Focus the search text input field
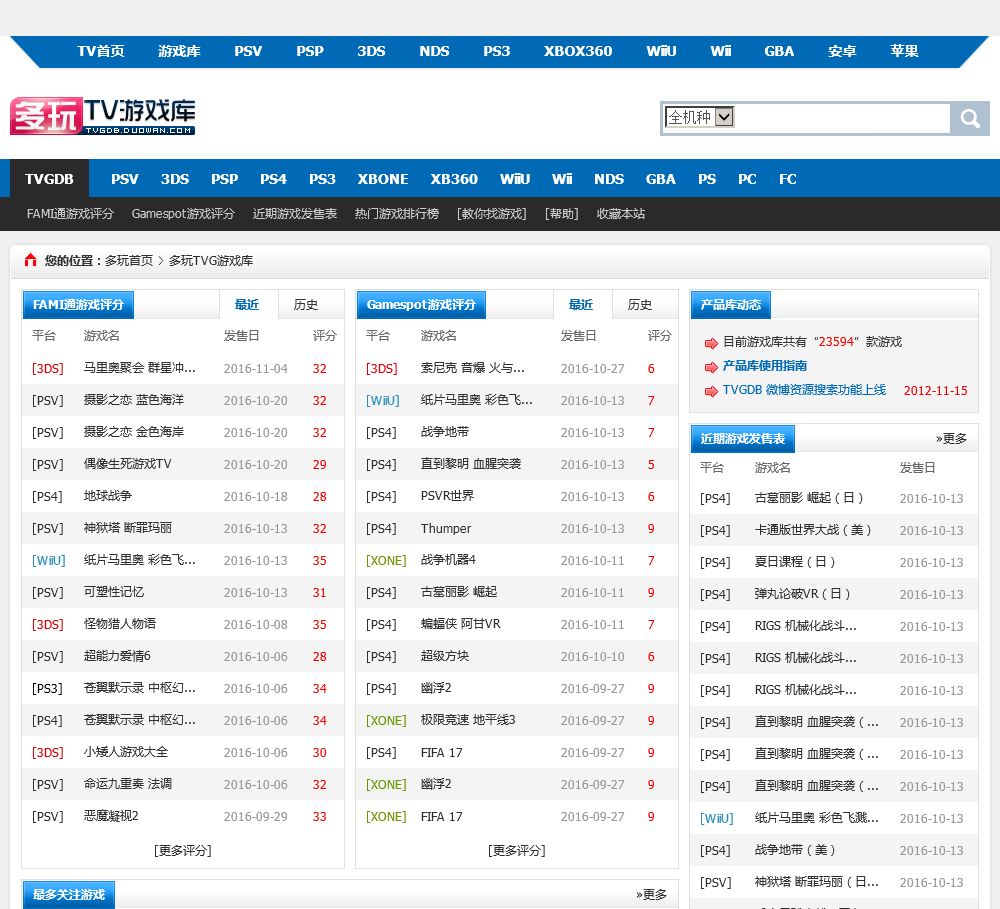The width and height of the screenshot is (1000, 909). pos(841,118)
